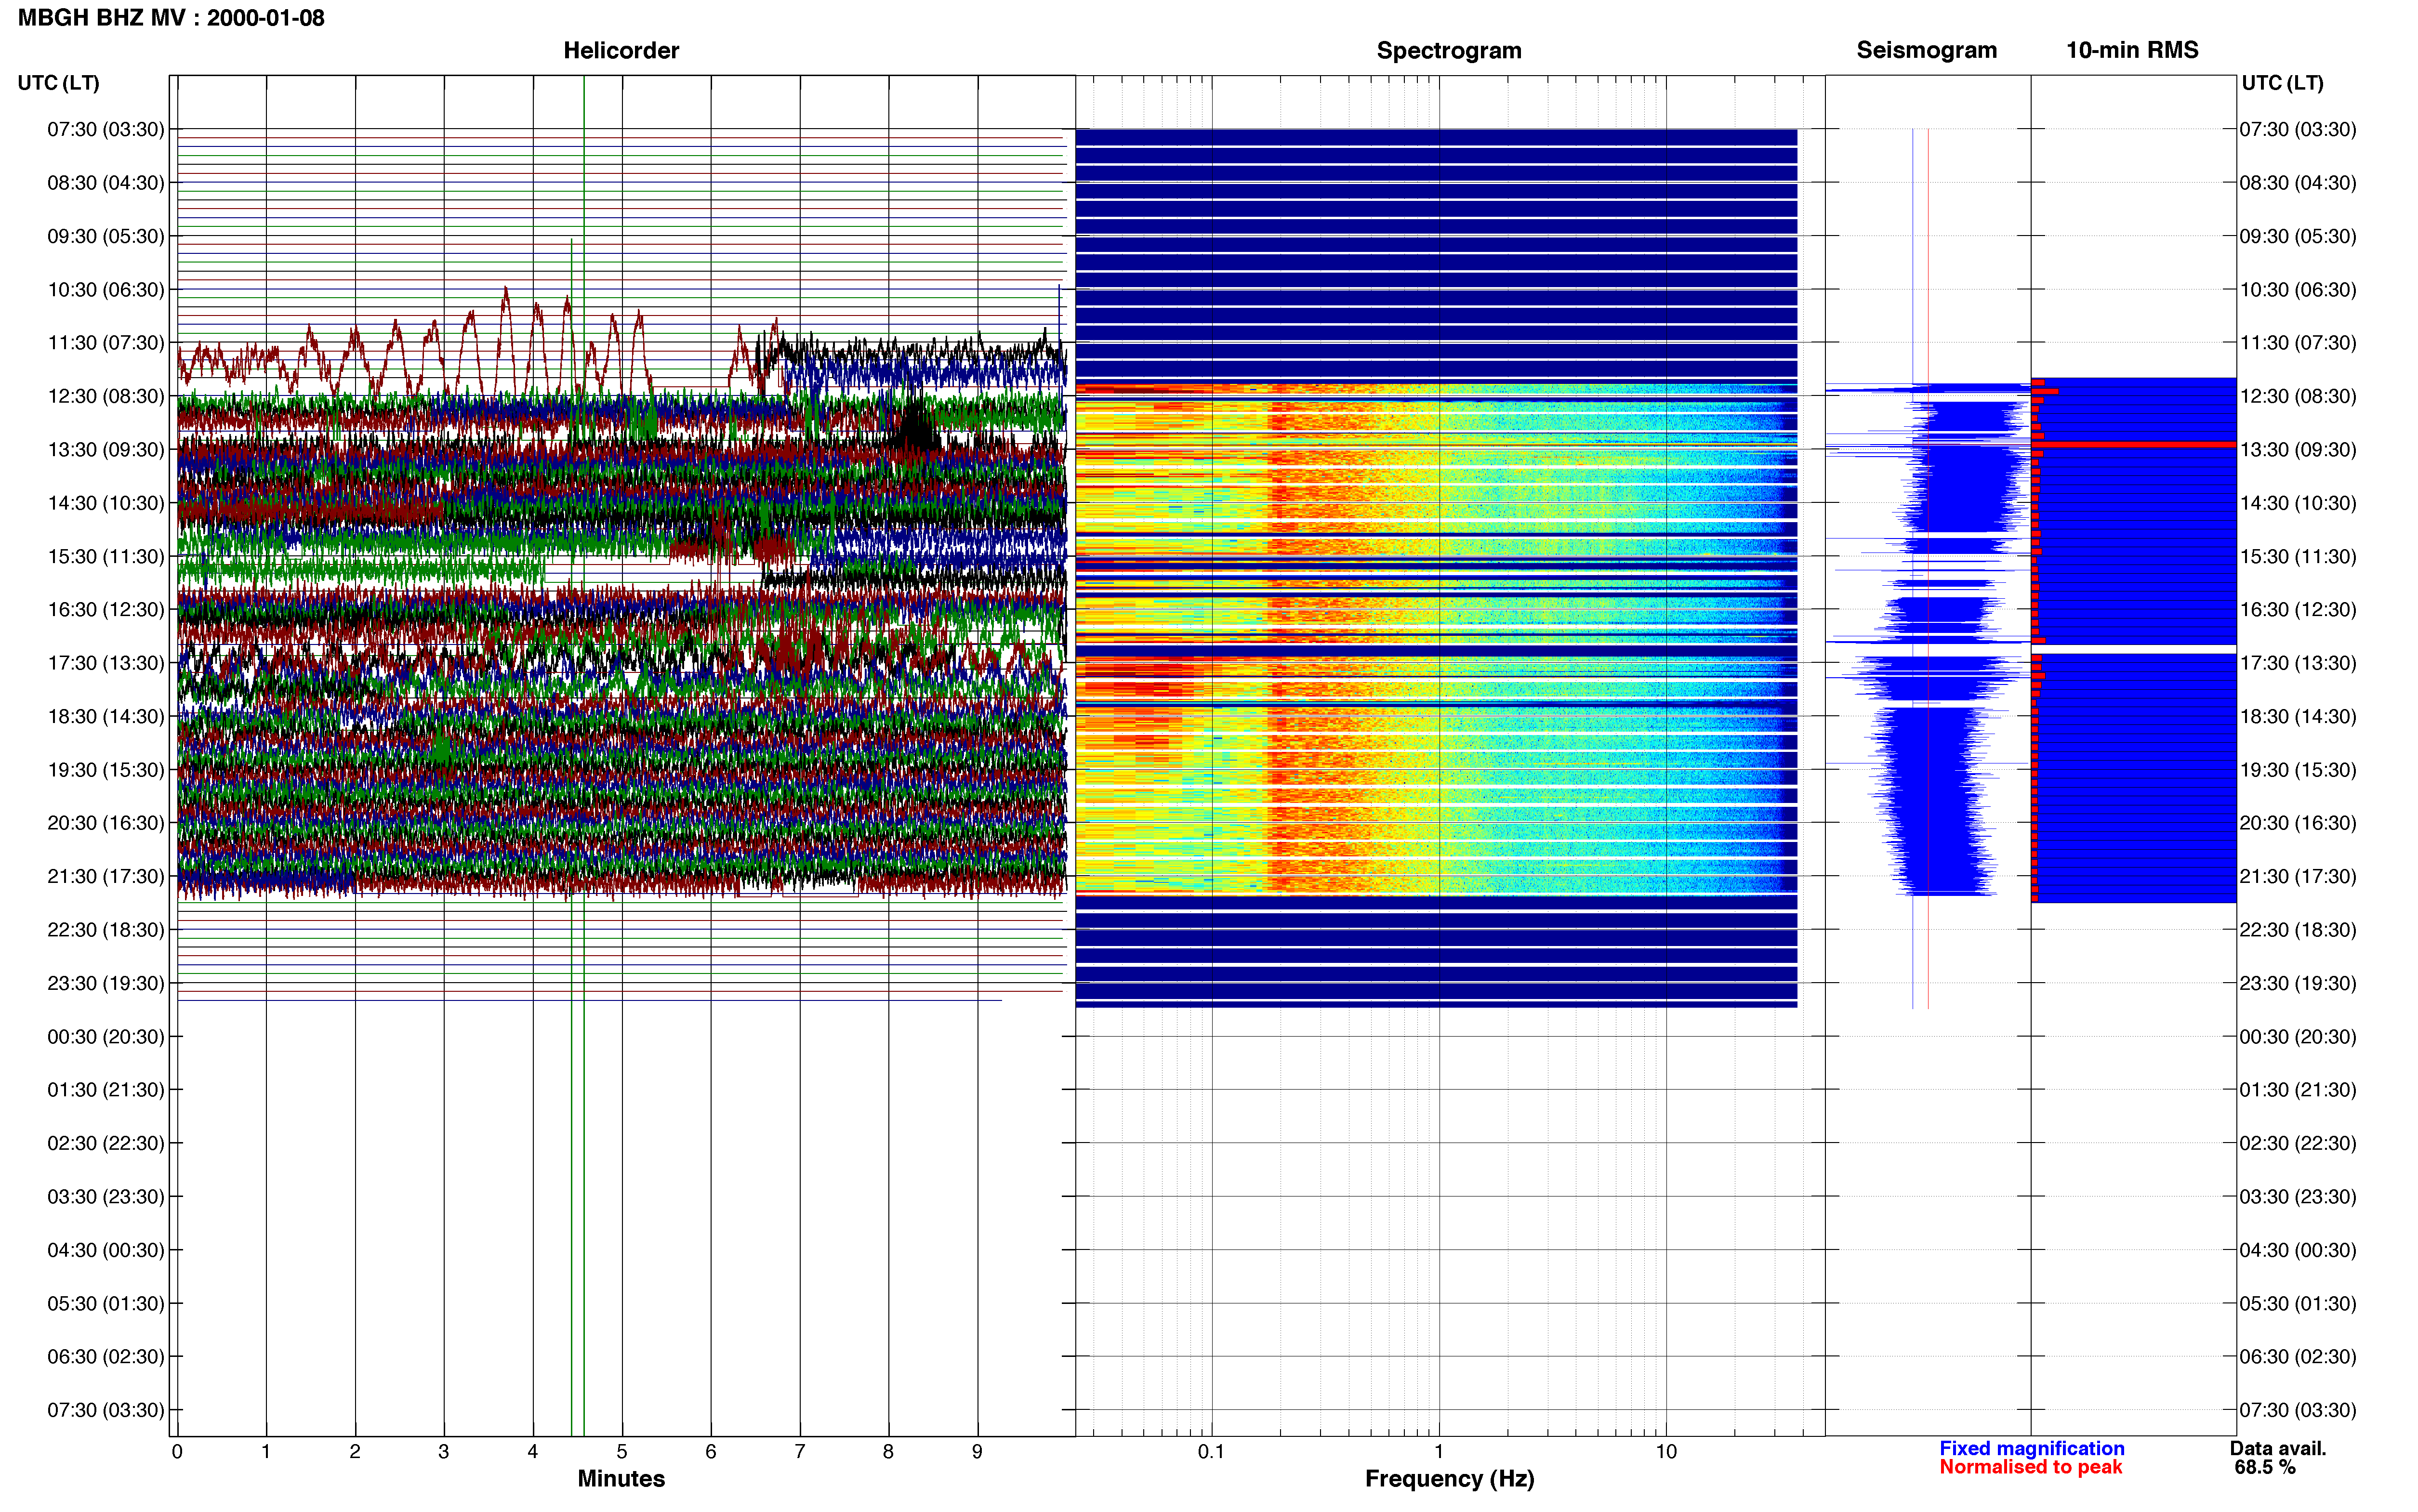Click the 0.1 frequency tick label
Screen dimensions: 2418x1512
click(x=1211, y=1451)
